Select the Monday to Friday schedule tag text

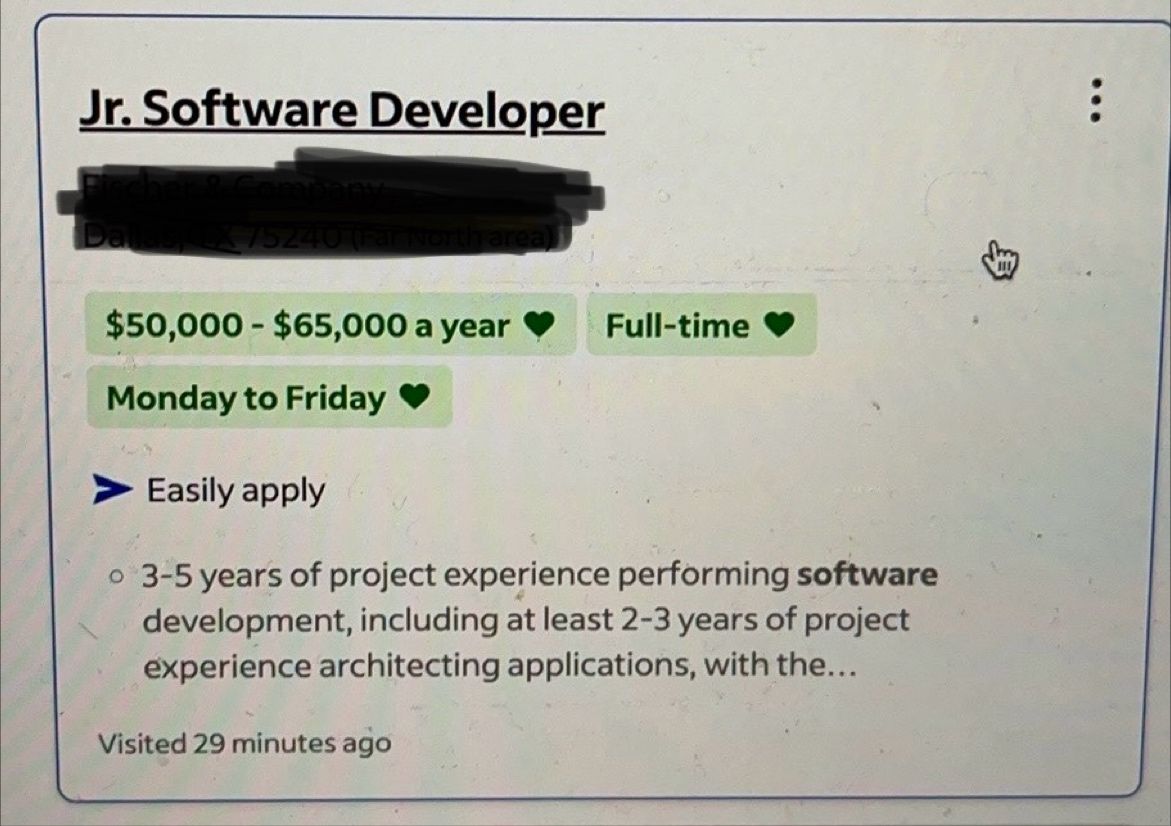click(246, 398)
